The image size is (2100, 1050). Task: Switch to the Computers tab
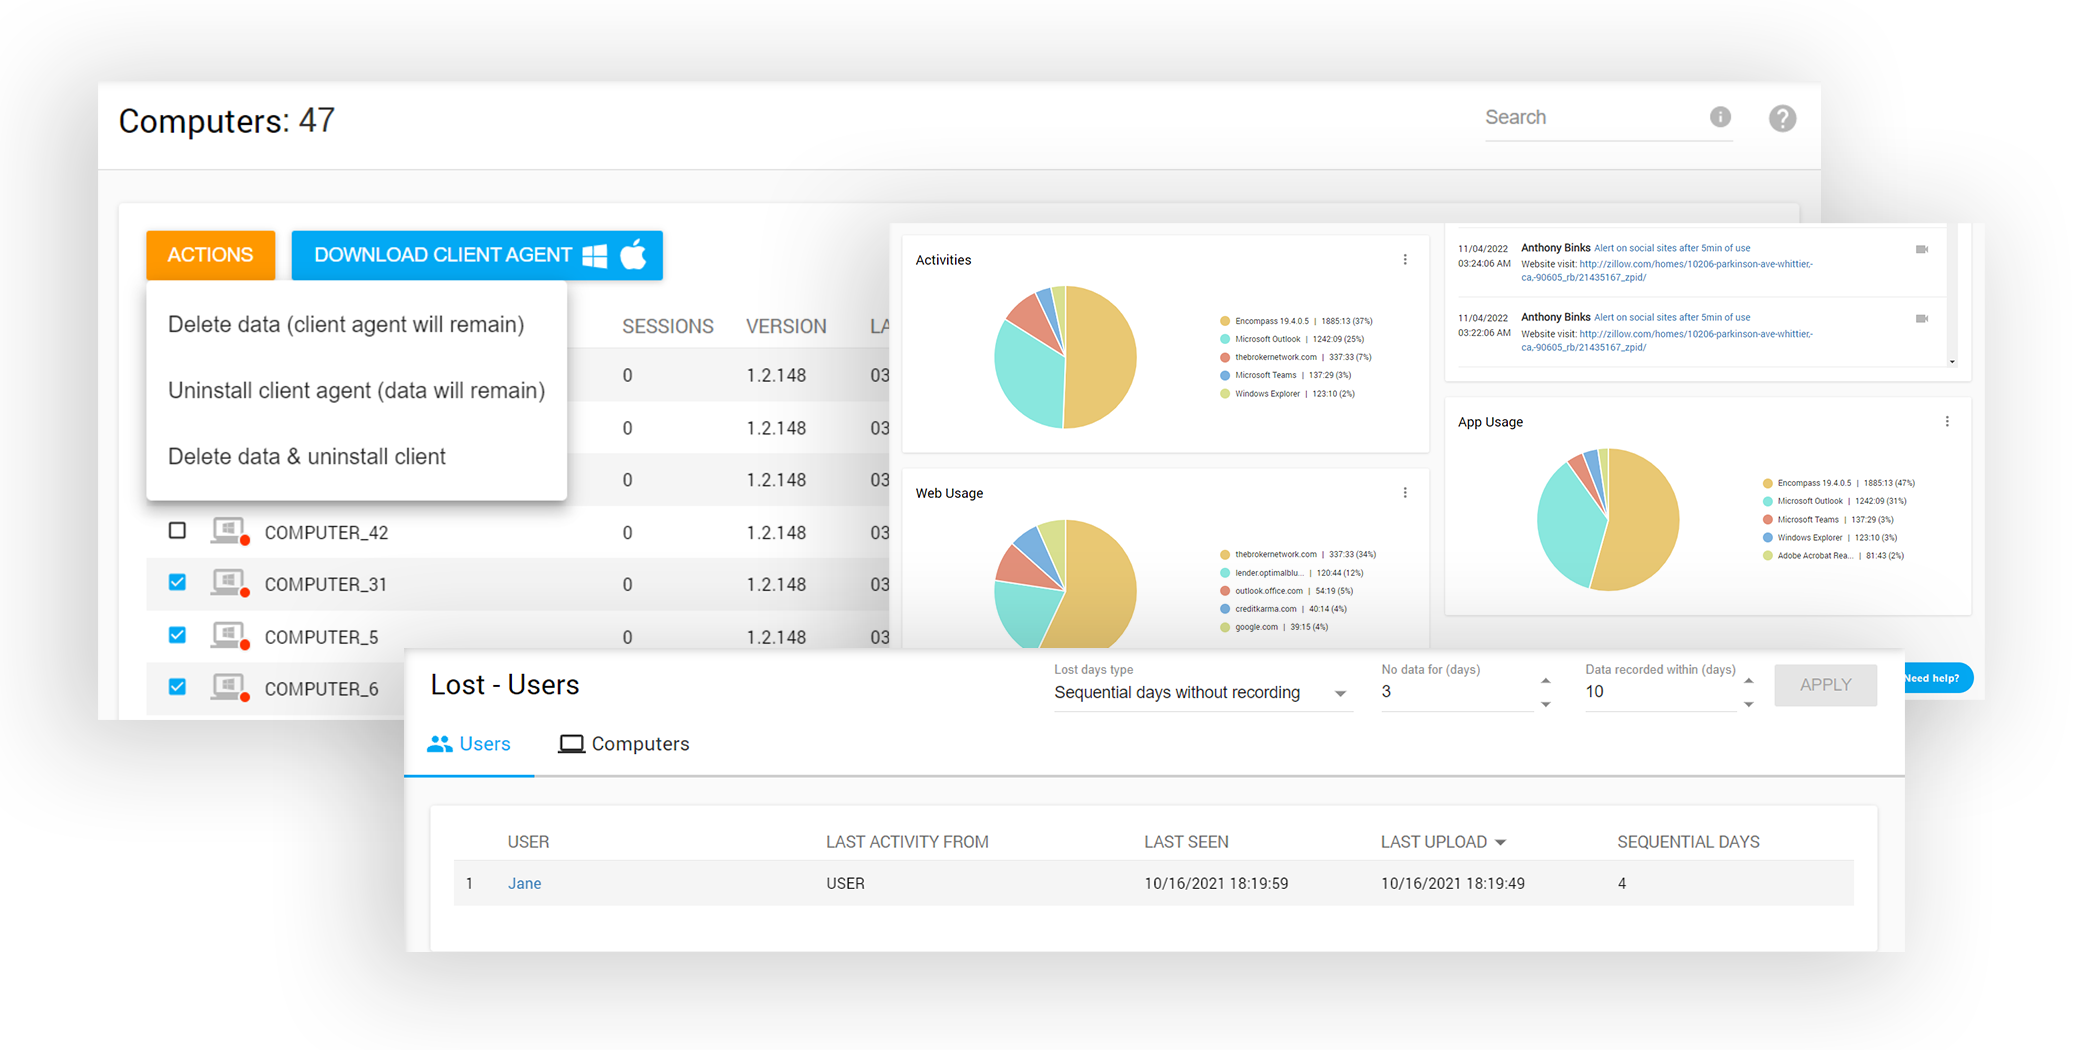[x=624, y=744]
